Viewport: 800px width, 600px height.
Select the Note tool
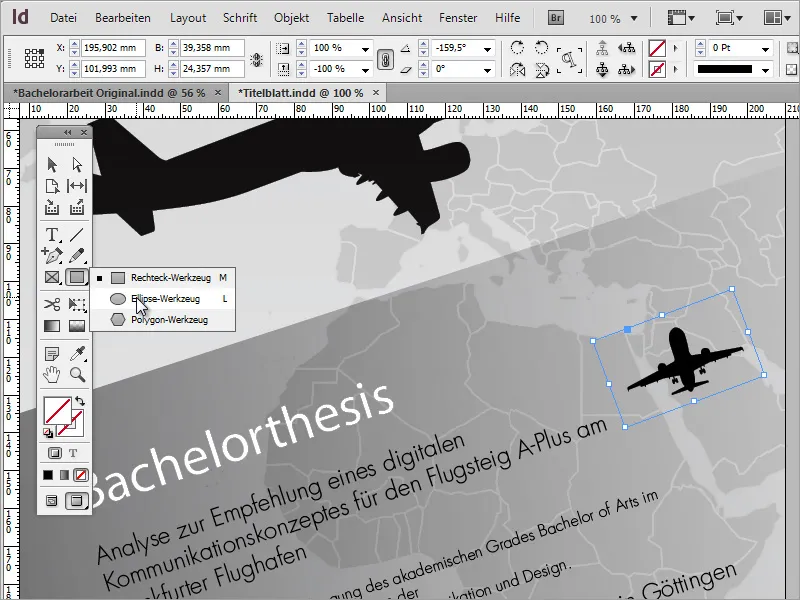tap(52, 353)
